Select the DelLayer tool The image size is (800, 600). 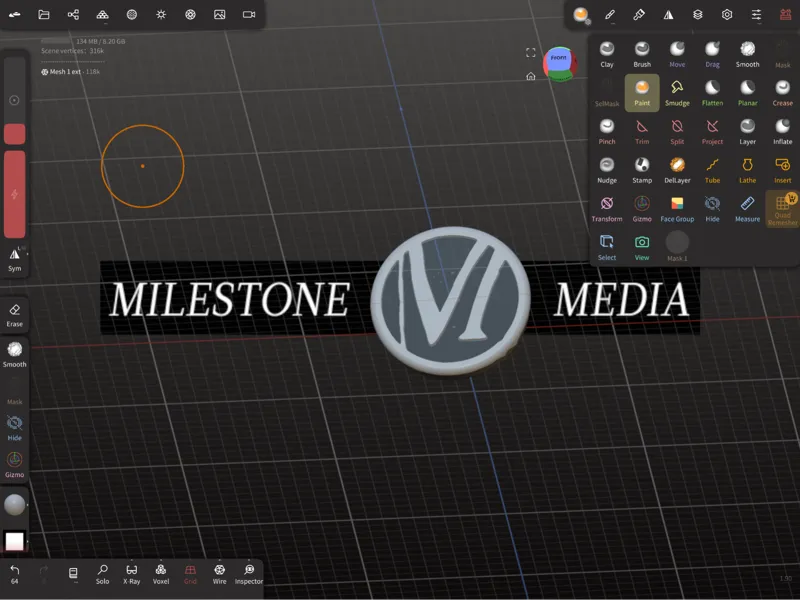coord(677,170)
